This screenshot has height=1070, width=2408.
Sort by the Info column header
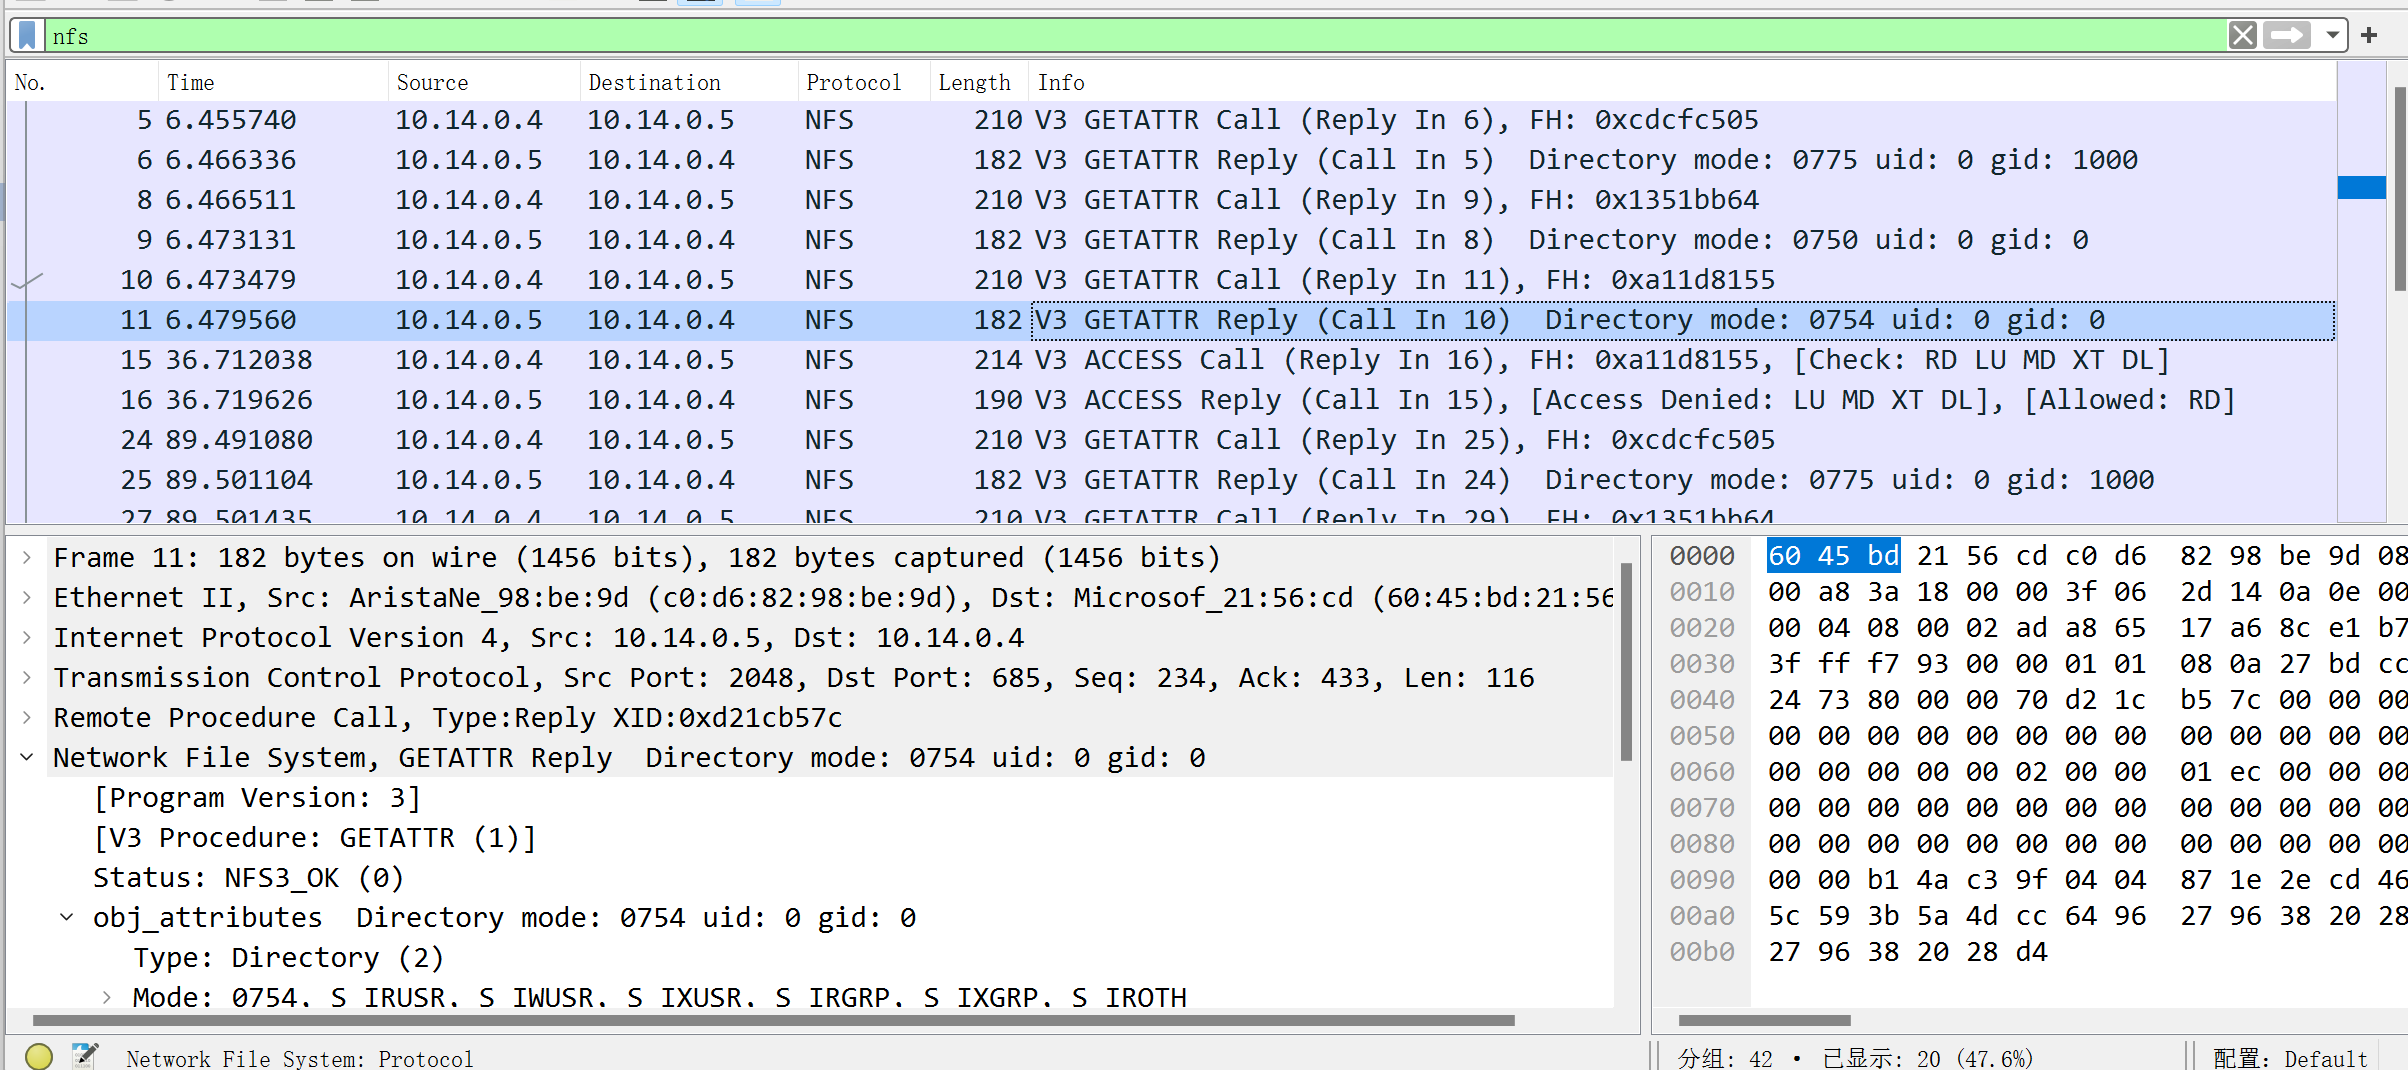click(1682, 82)
